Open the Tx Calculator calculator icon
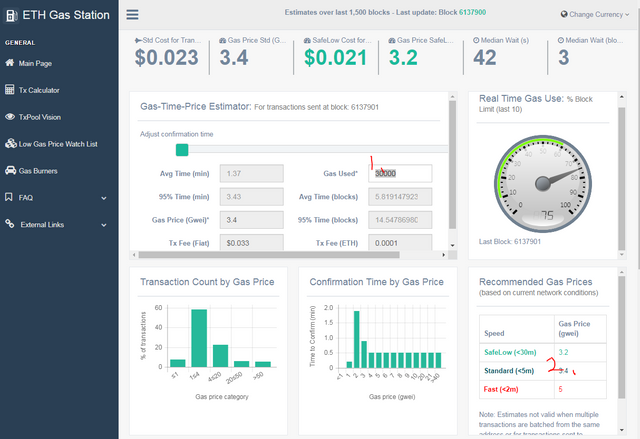 click(x=10, y=90)
